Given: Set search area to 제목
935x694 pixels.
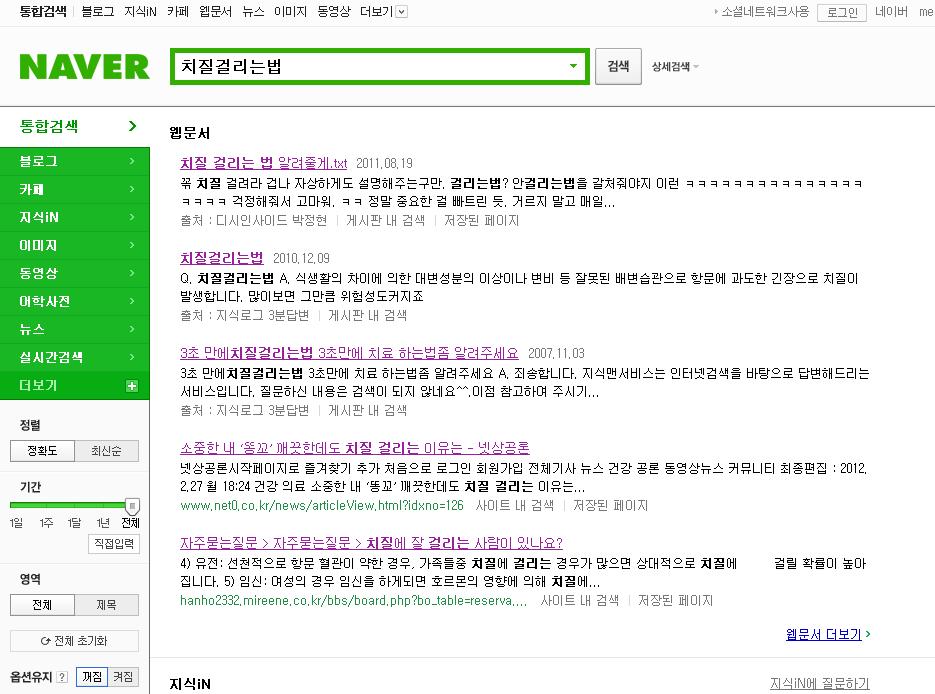Looking at the screenshot, I should click(107, 605).
